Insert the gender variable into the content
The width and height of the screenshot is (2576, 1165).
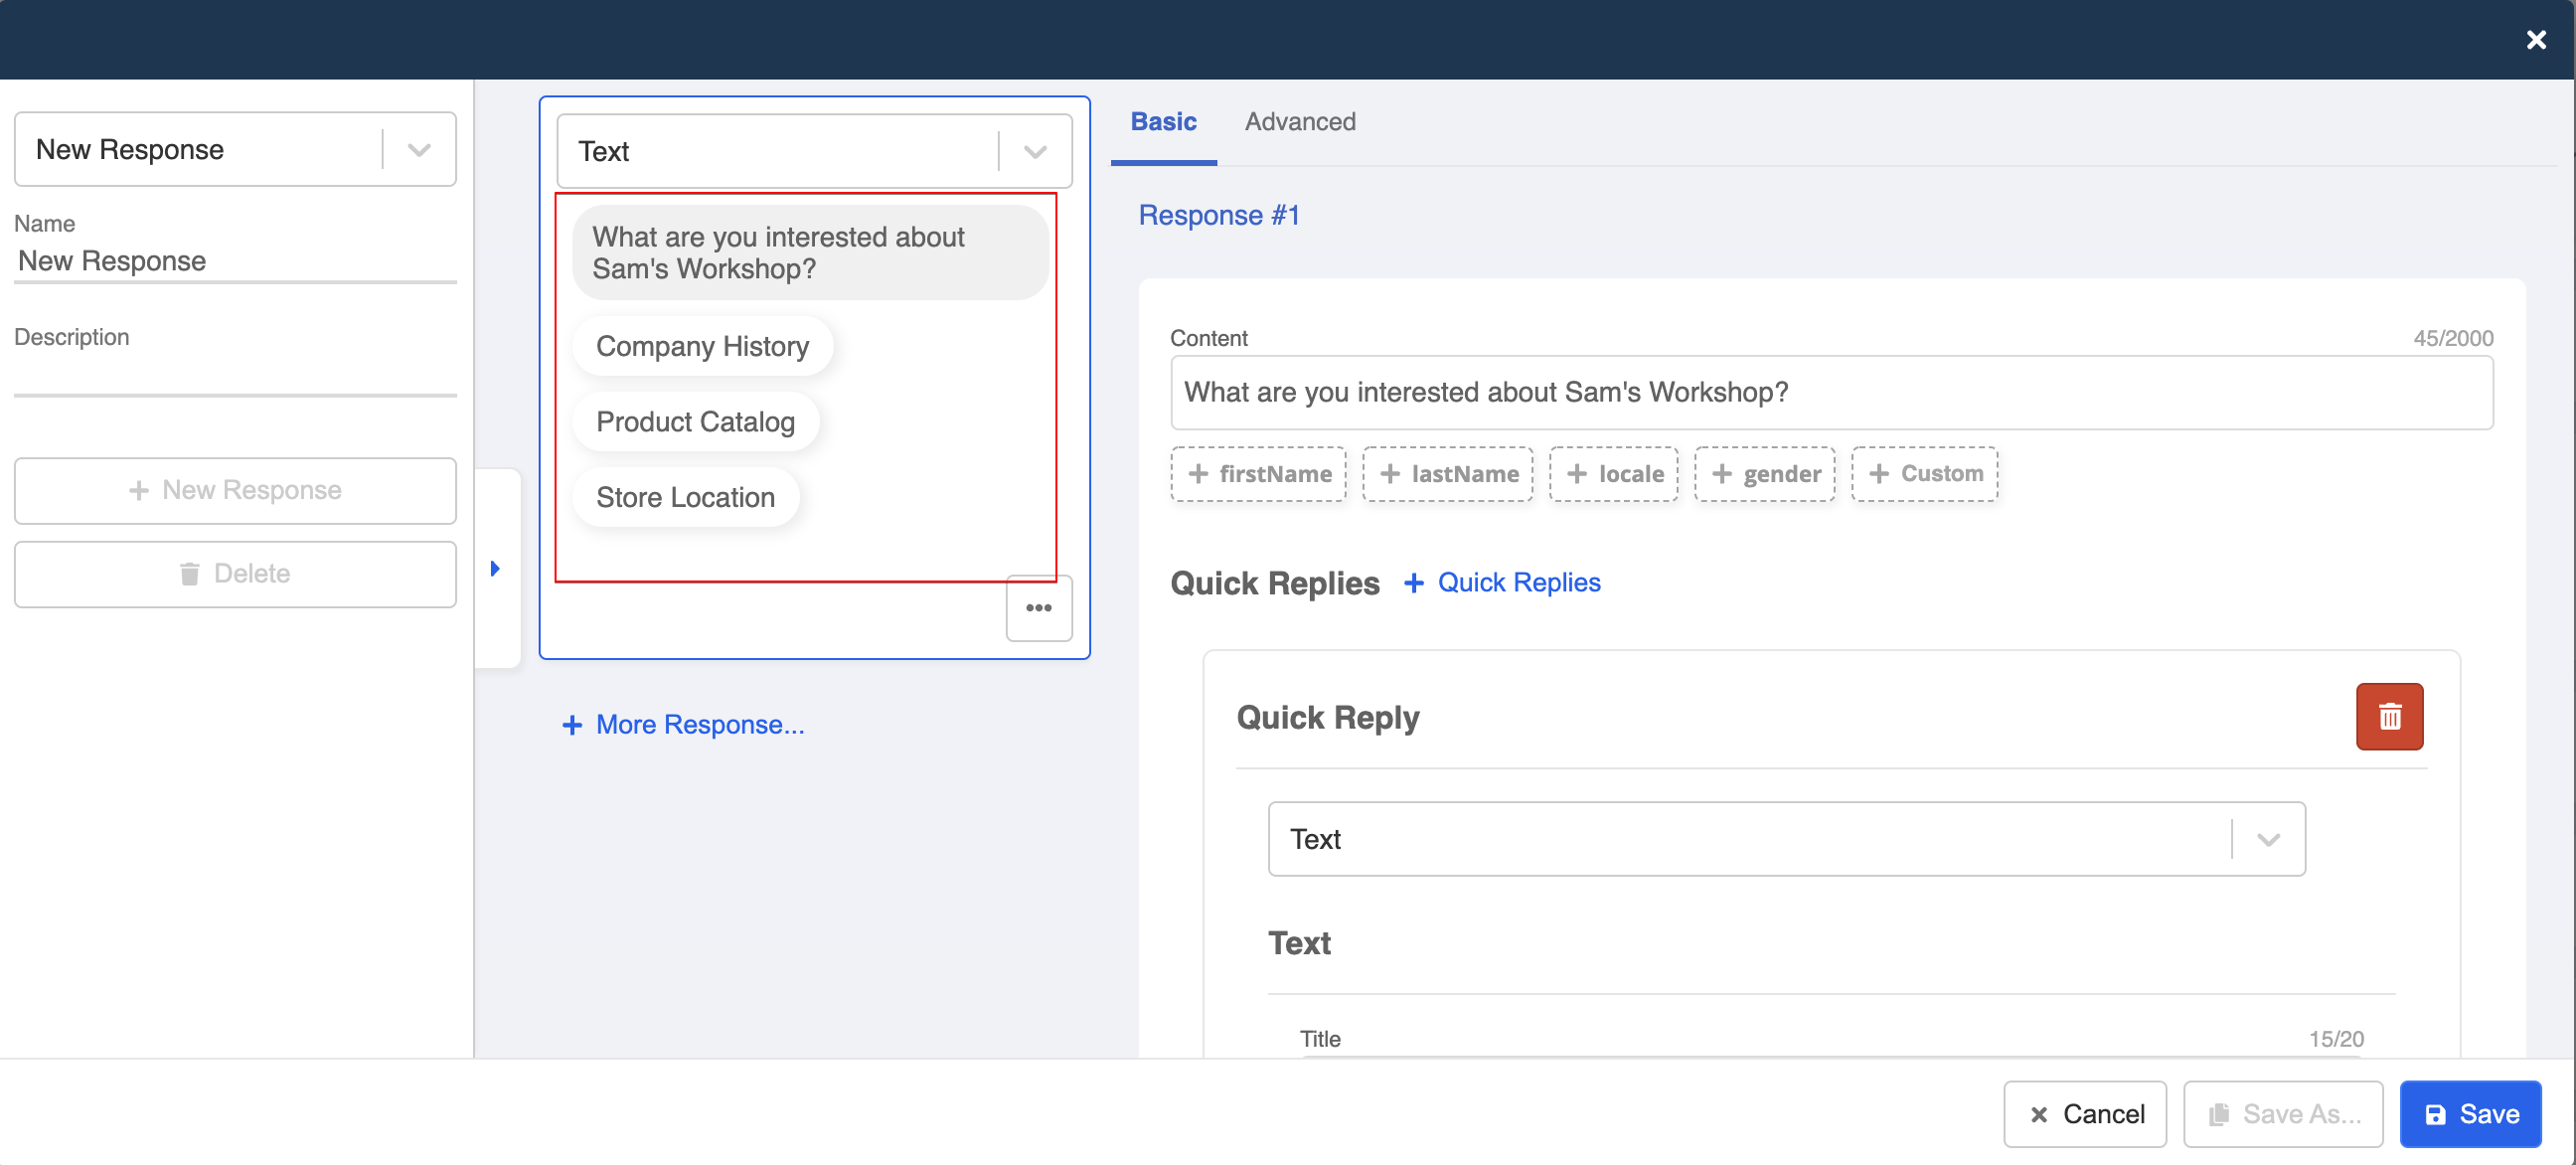tap(1764, 473)
